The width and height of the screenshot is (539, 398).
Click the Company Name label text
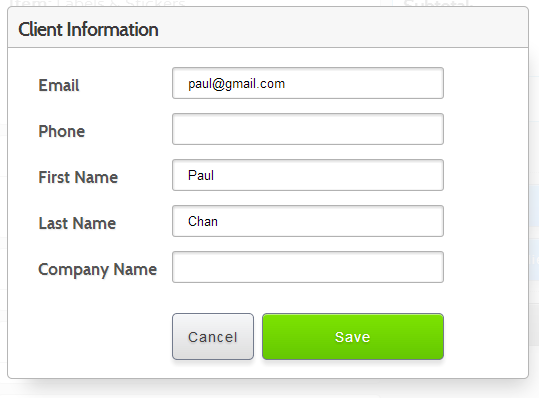97,270
